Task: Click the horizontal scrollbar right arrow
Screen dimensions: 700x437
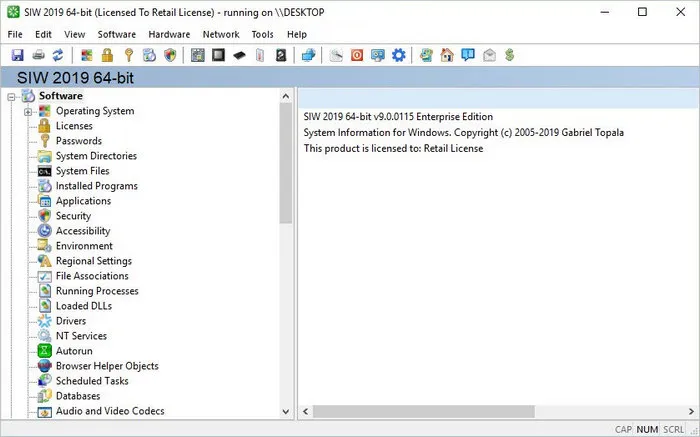Action: [x=691, y=411]
